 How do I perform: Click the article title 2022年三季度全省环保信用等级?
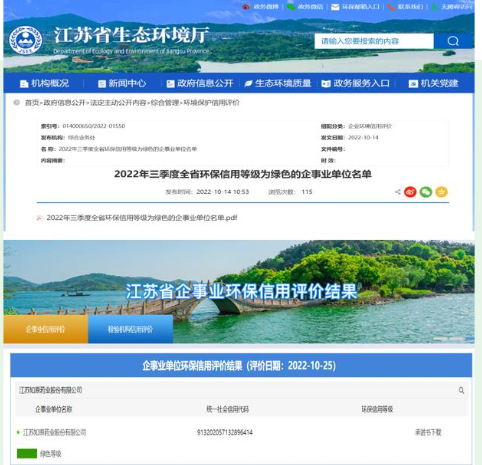point(243,174)
